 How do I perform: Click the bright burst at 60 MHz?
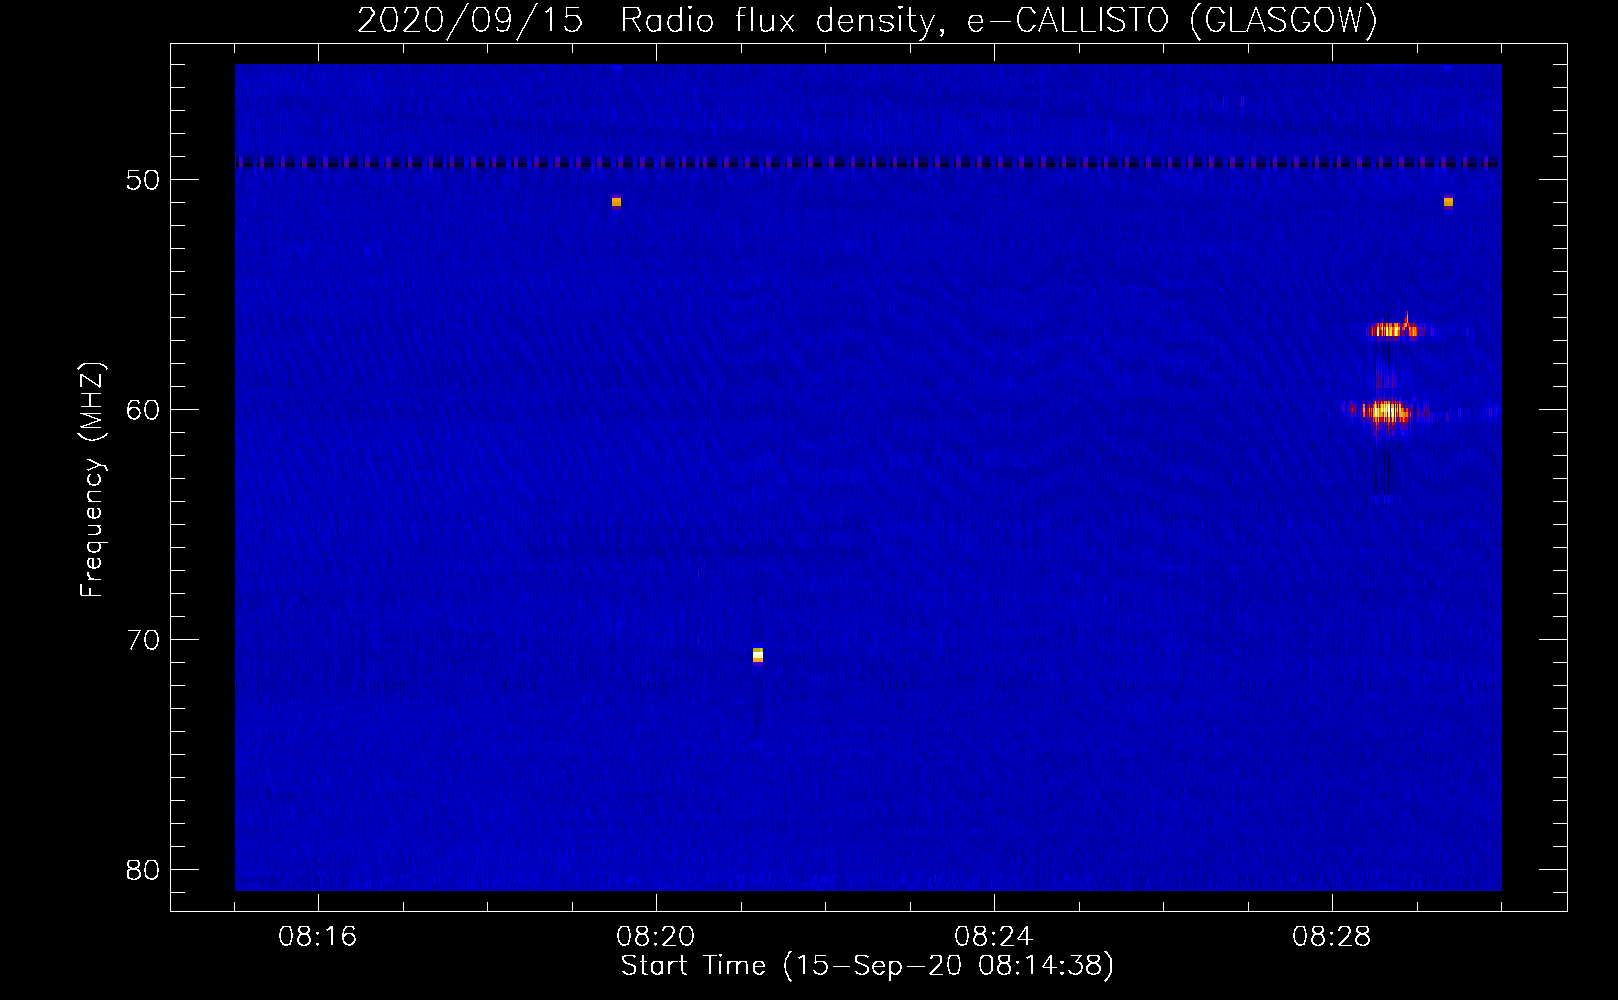click(1386, 411)
